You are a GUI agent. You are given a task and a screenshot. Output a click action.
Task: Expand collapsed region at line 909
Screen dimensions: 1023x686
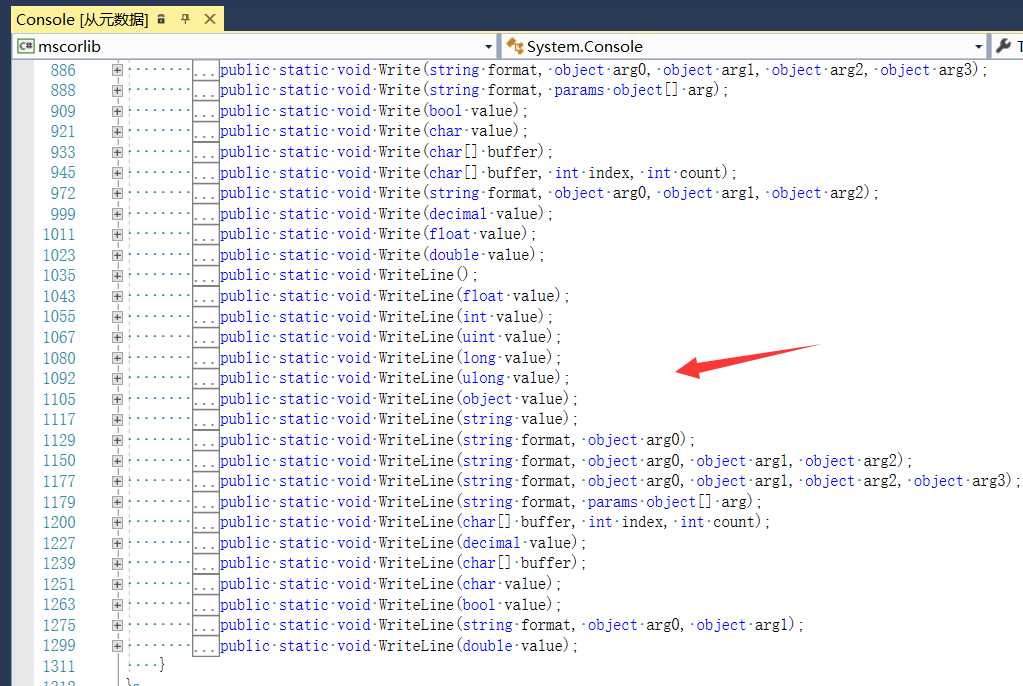(117, 111)
